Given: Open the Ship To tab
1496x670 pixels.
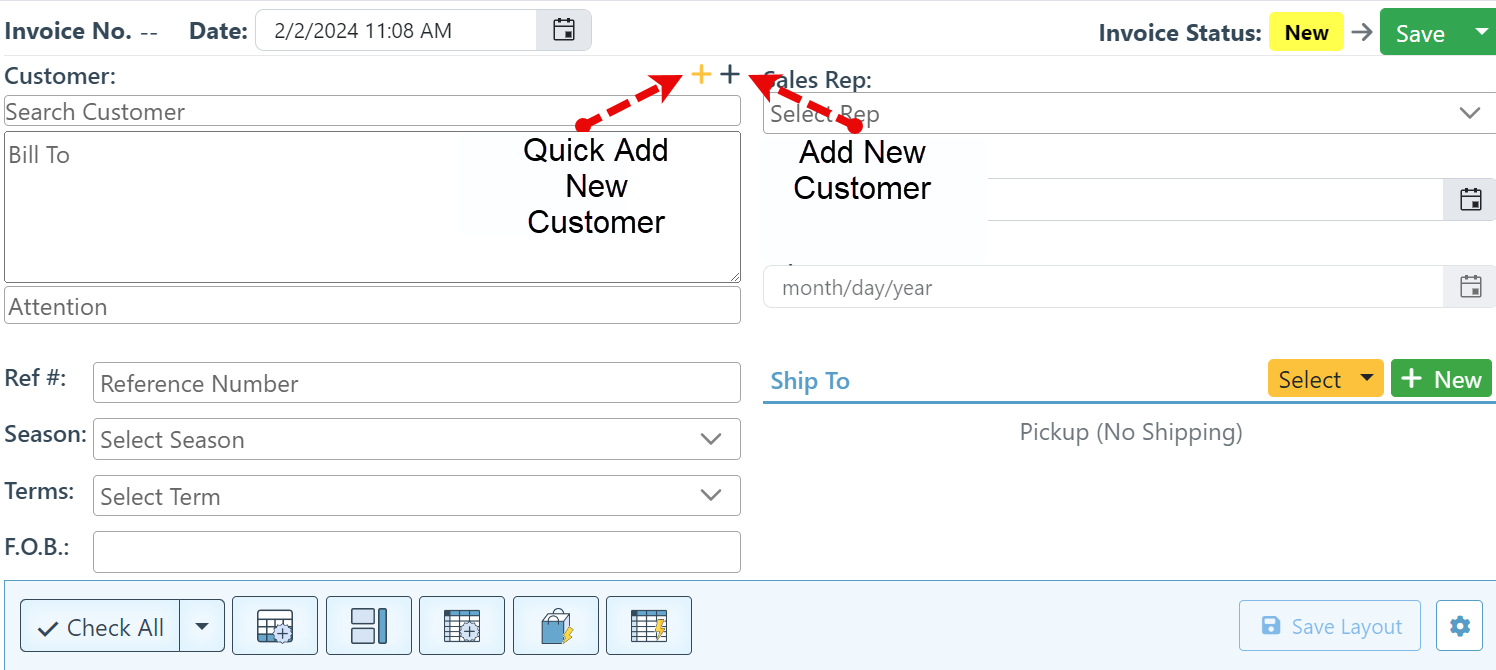Looking at the screenshot, I should click(x=810, y=381).
